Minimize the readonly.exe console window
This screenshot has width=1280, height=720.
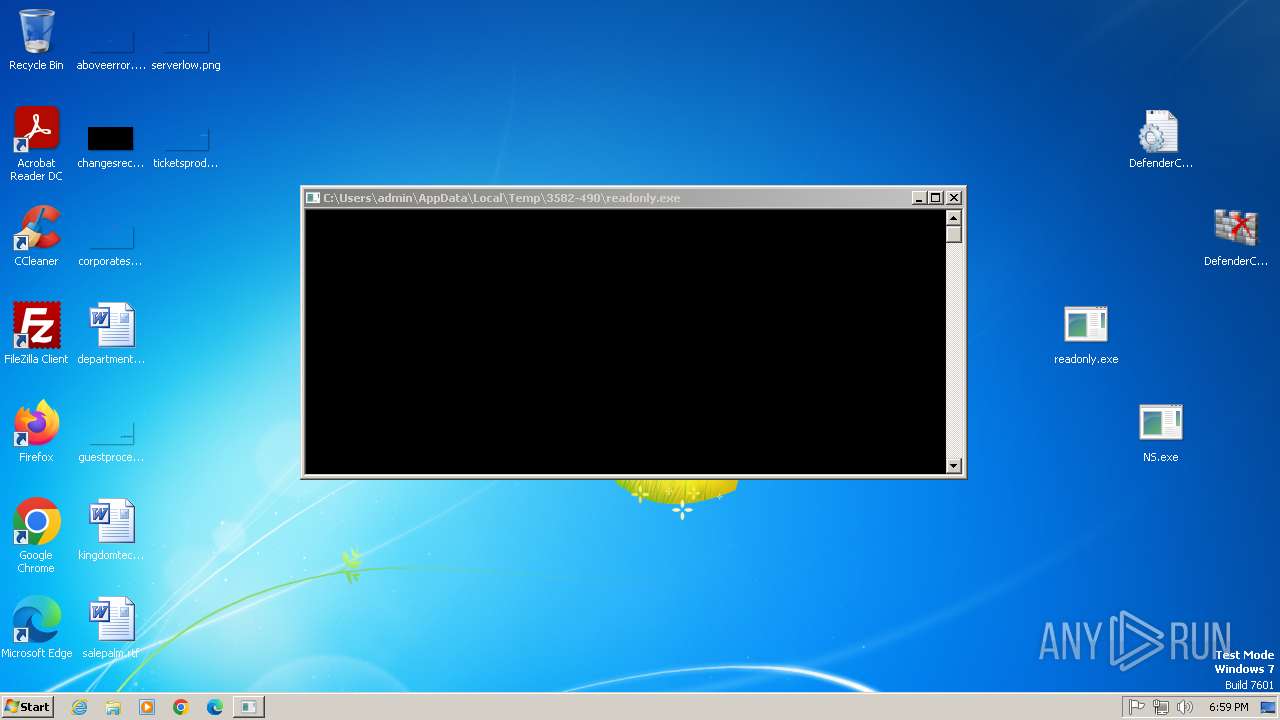(x=919, y=198)
